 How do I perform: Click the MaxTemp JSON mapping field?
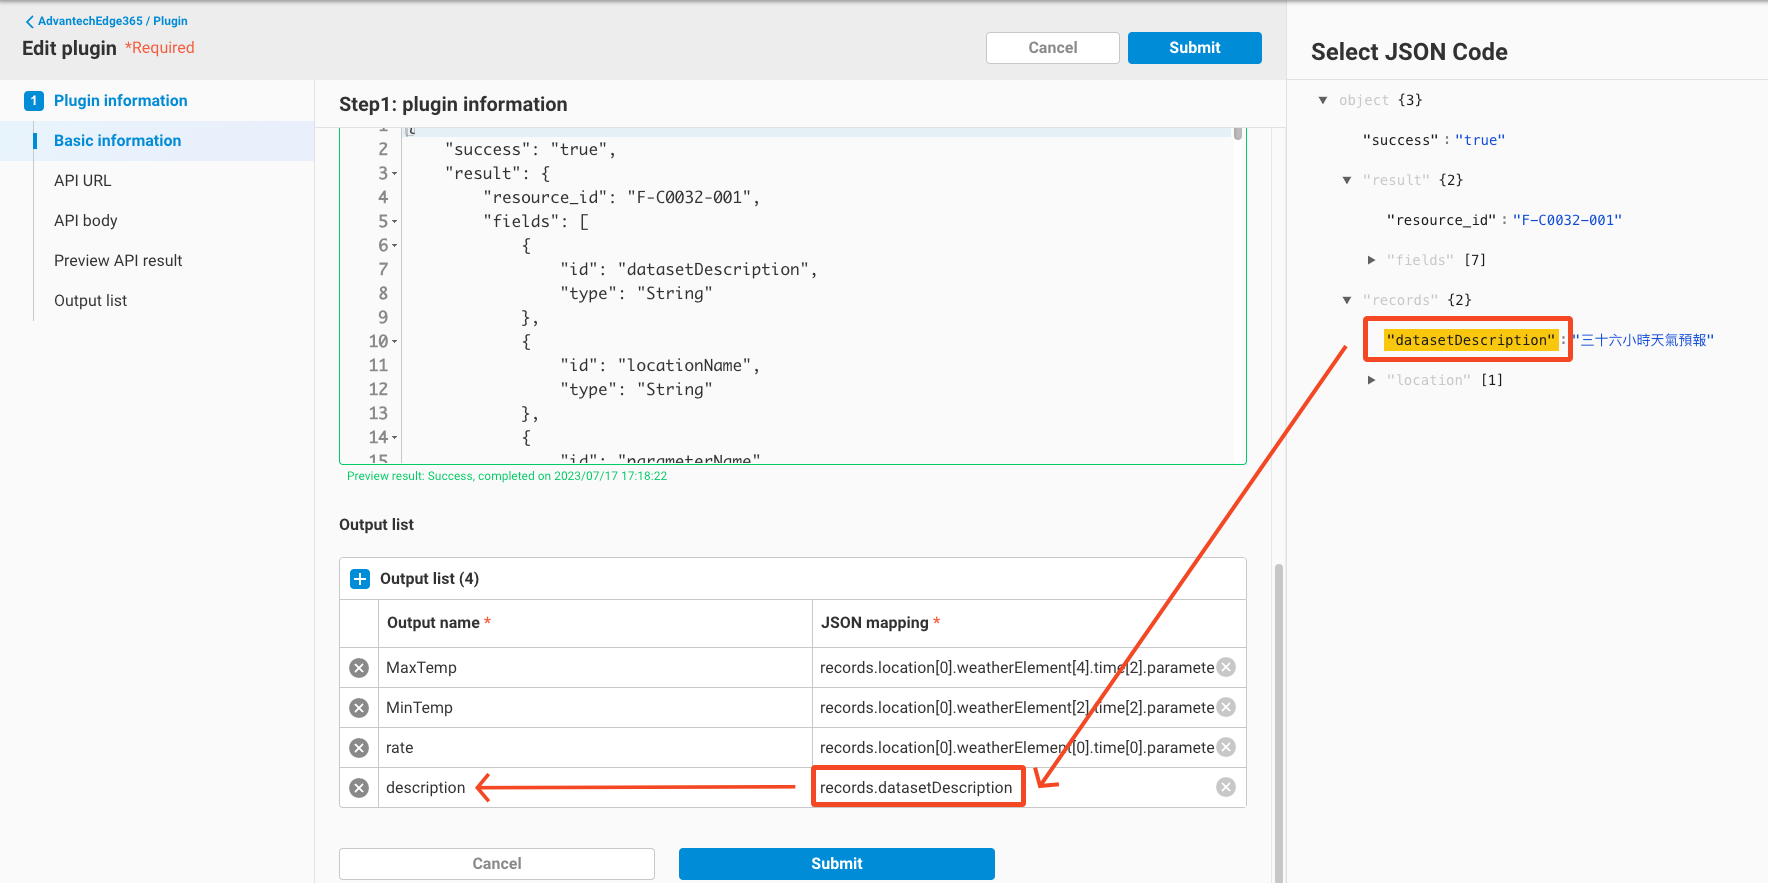pyautogui.click(x=1015, y=668)
